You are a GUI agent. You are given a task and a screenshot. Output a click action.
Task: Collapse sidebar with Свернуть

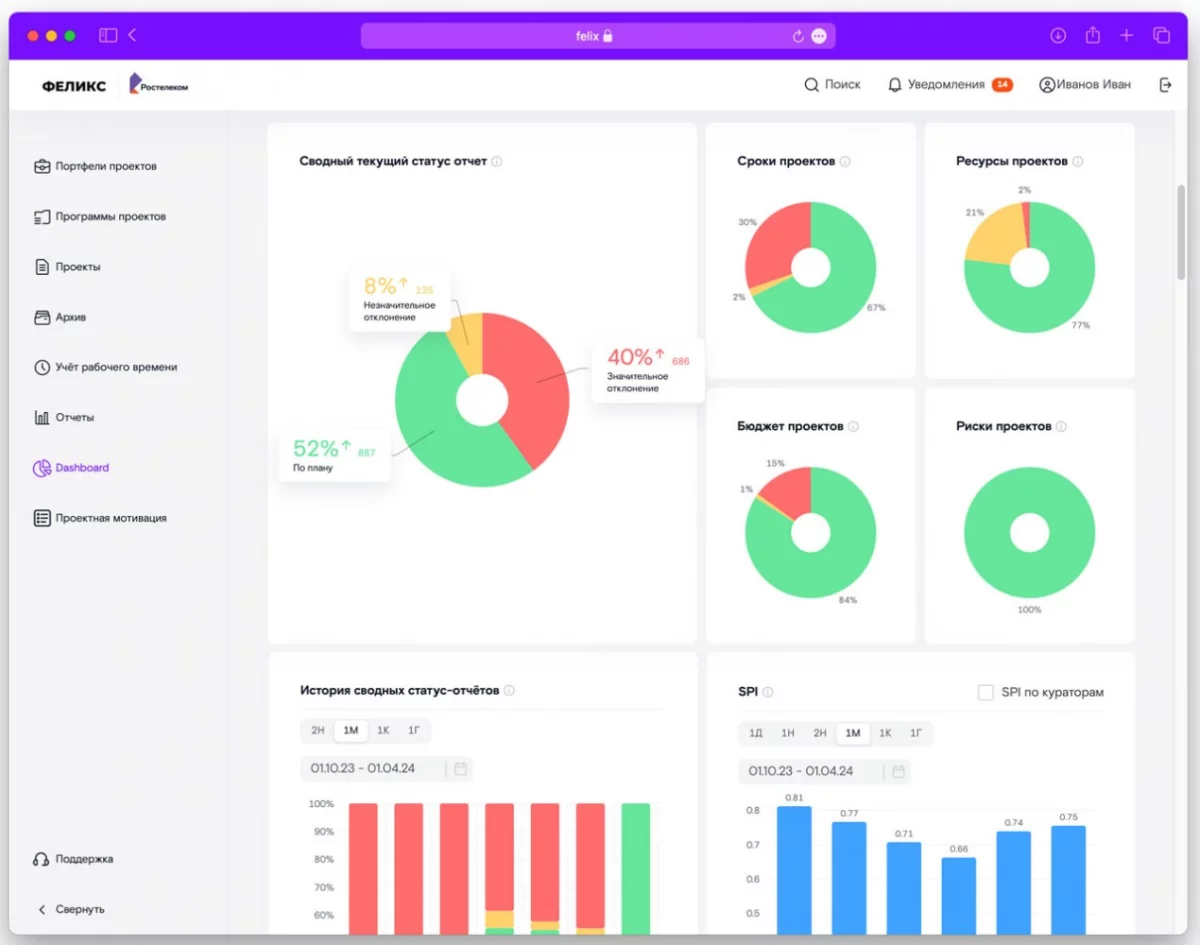[71, 909]
